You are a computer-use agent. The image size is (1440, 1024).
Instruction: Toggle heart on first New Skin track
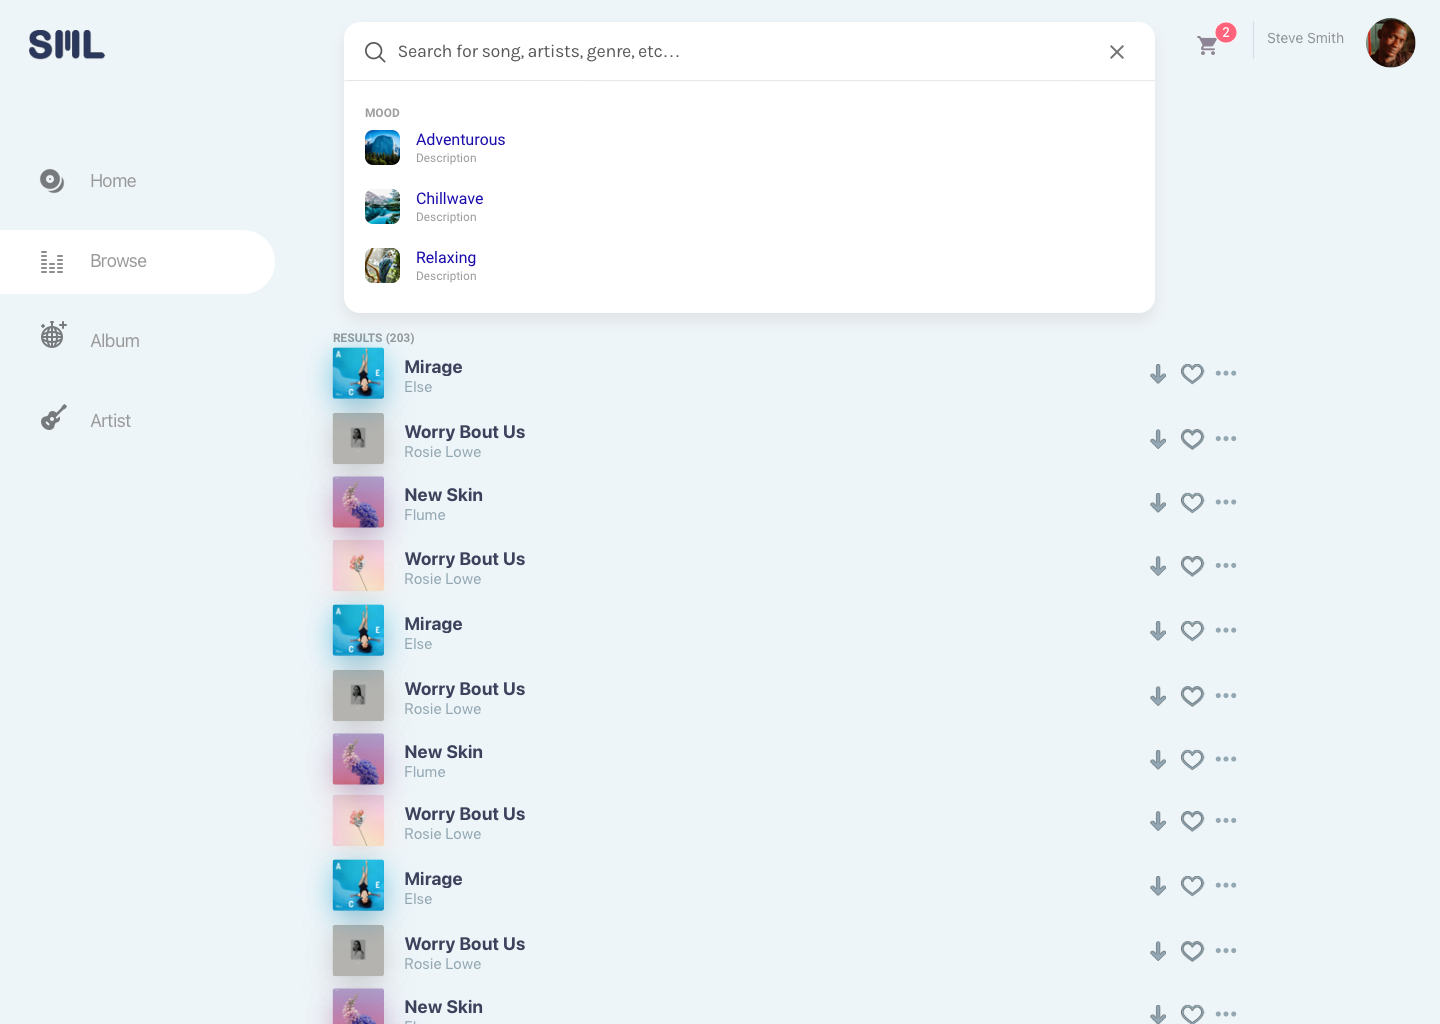point(1192,503)
